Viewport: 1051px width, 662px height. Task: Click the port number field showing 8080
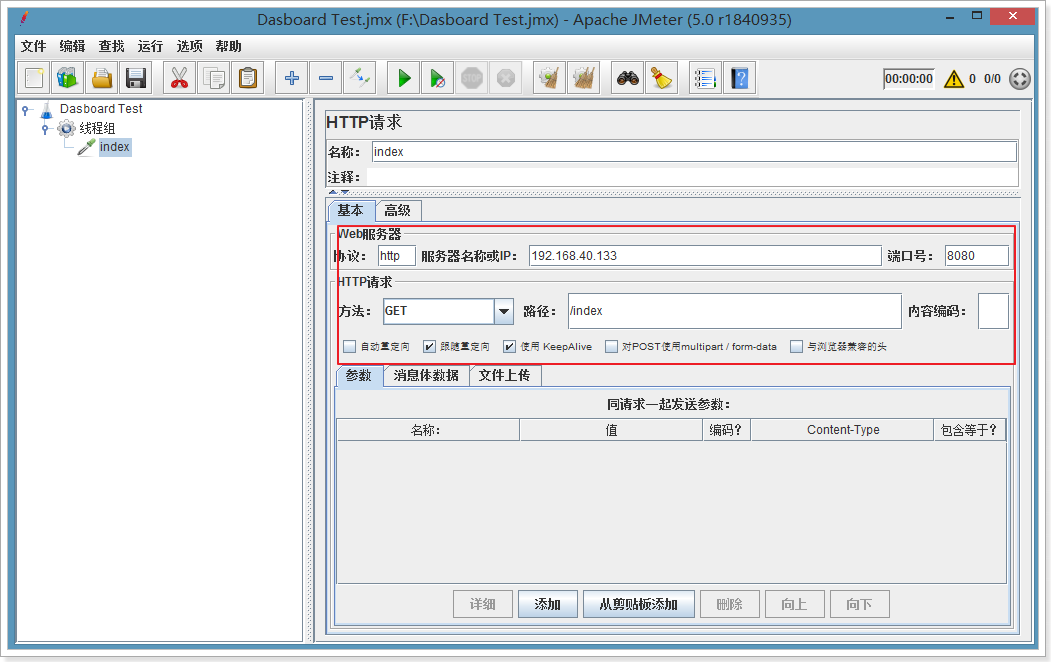pyautogui.click(x=977, y=255)
